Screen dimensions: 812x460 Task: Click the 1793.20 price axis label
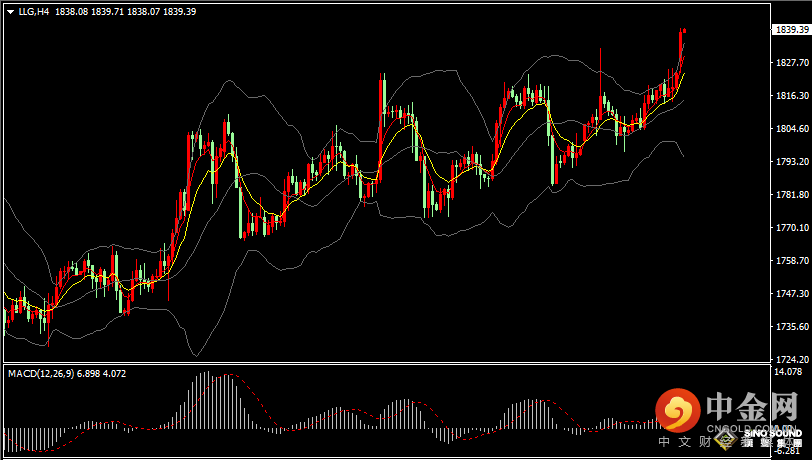[790, 162]
